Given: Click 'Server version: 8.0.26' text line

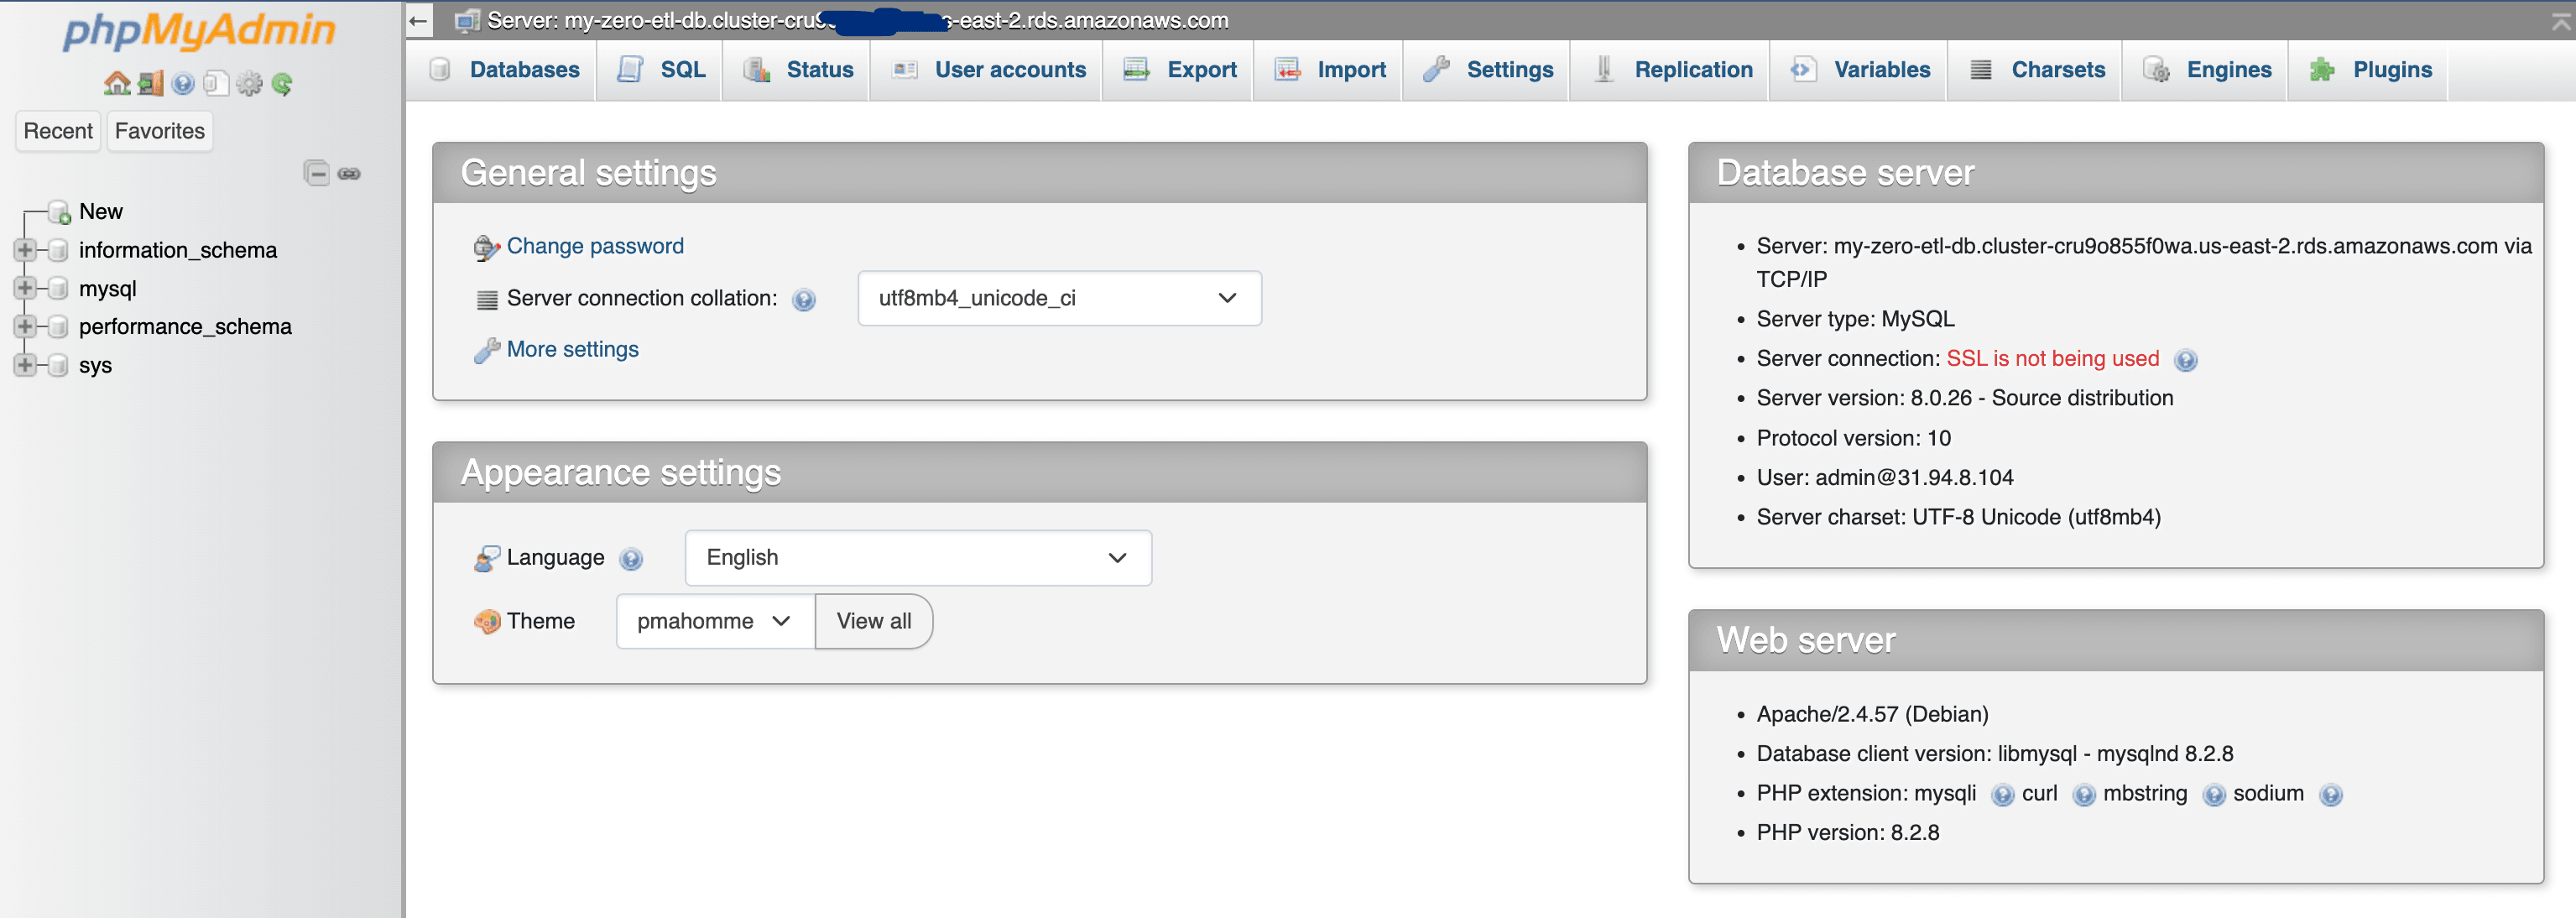Looking at the screenshot, I should [x=1965, y=398].
